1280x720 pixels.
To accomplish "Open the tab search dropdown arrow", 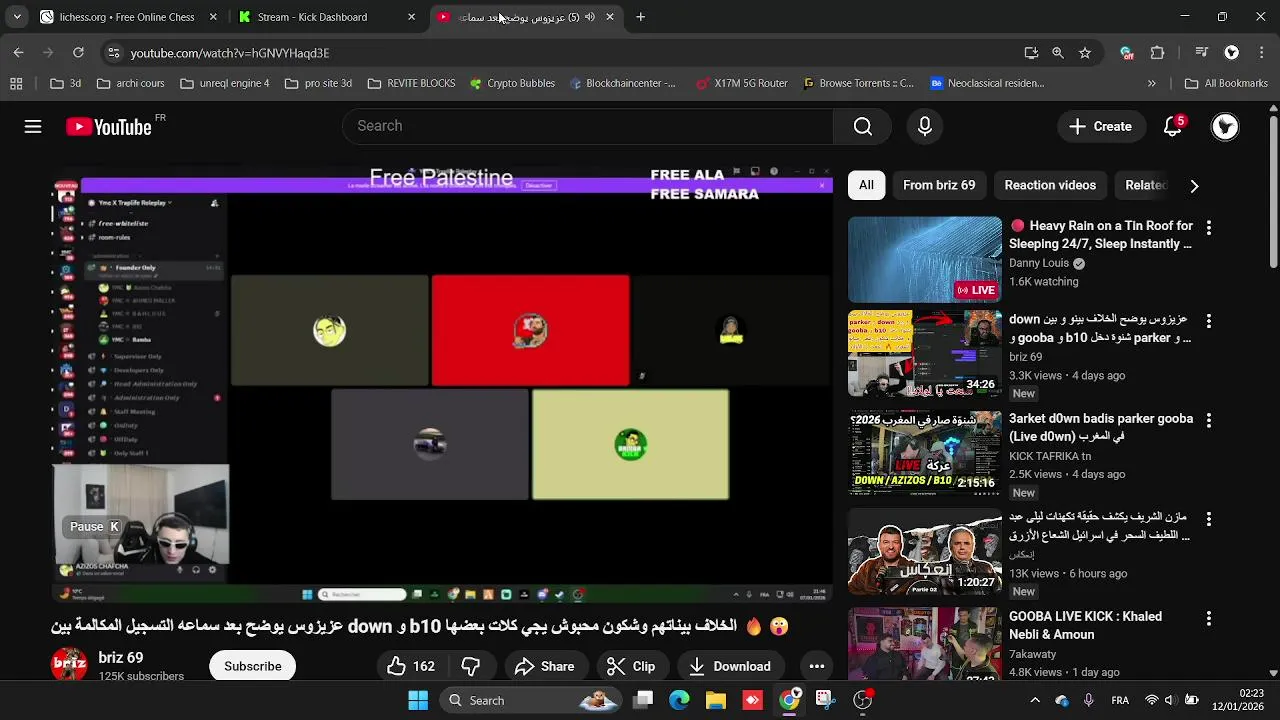I will click(x=17, y=17).
